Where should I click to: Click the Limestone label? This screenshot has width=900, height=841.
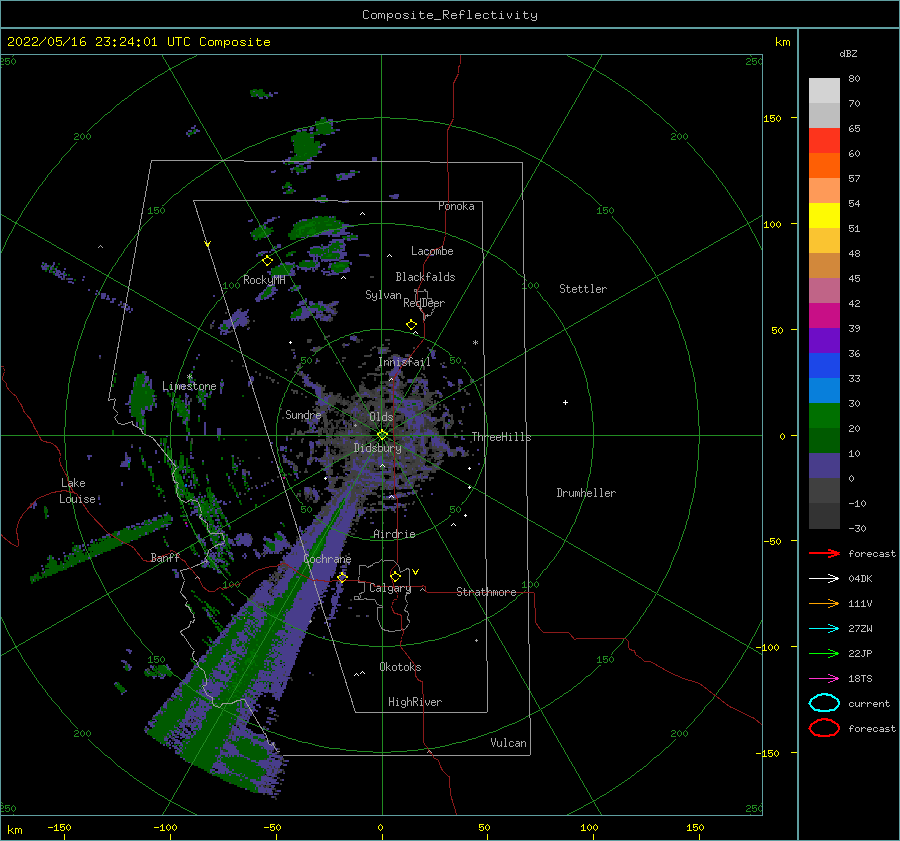pyautogui.click(x=189, y=386)
